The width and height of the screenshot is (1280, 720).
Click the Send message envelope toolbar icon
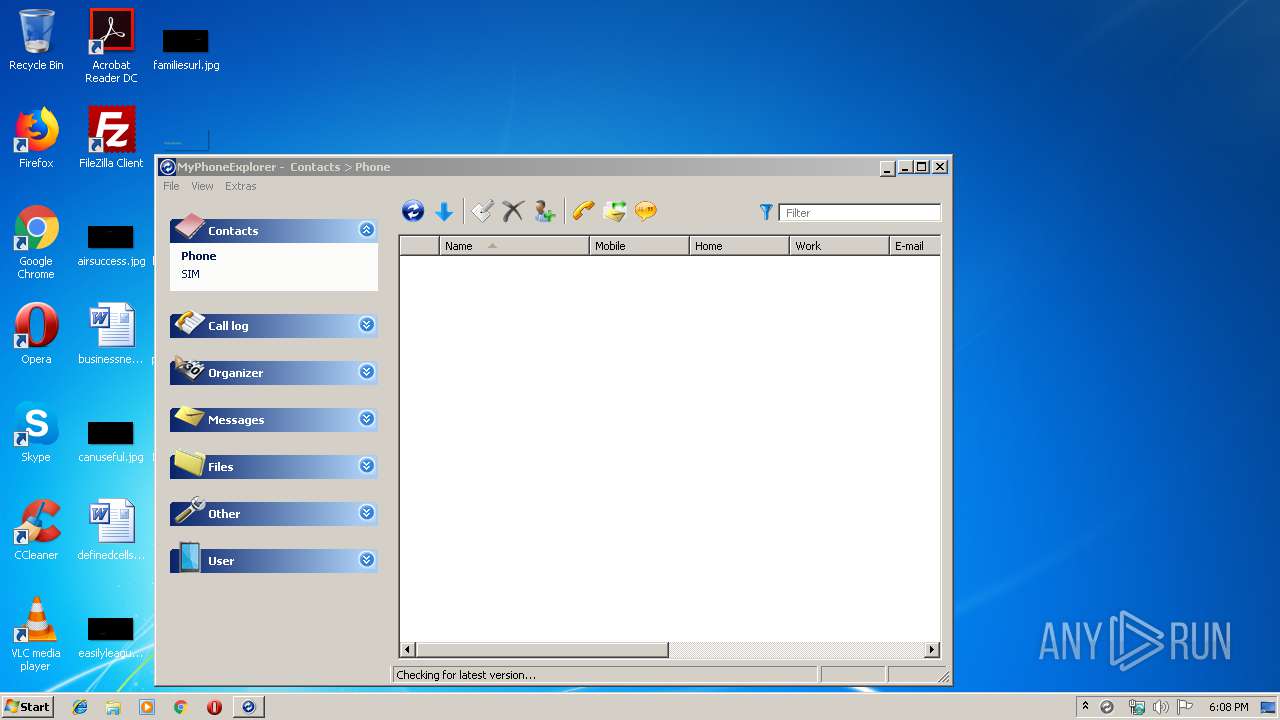[614, 211]
